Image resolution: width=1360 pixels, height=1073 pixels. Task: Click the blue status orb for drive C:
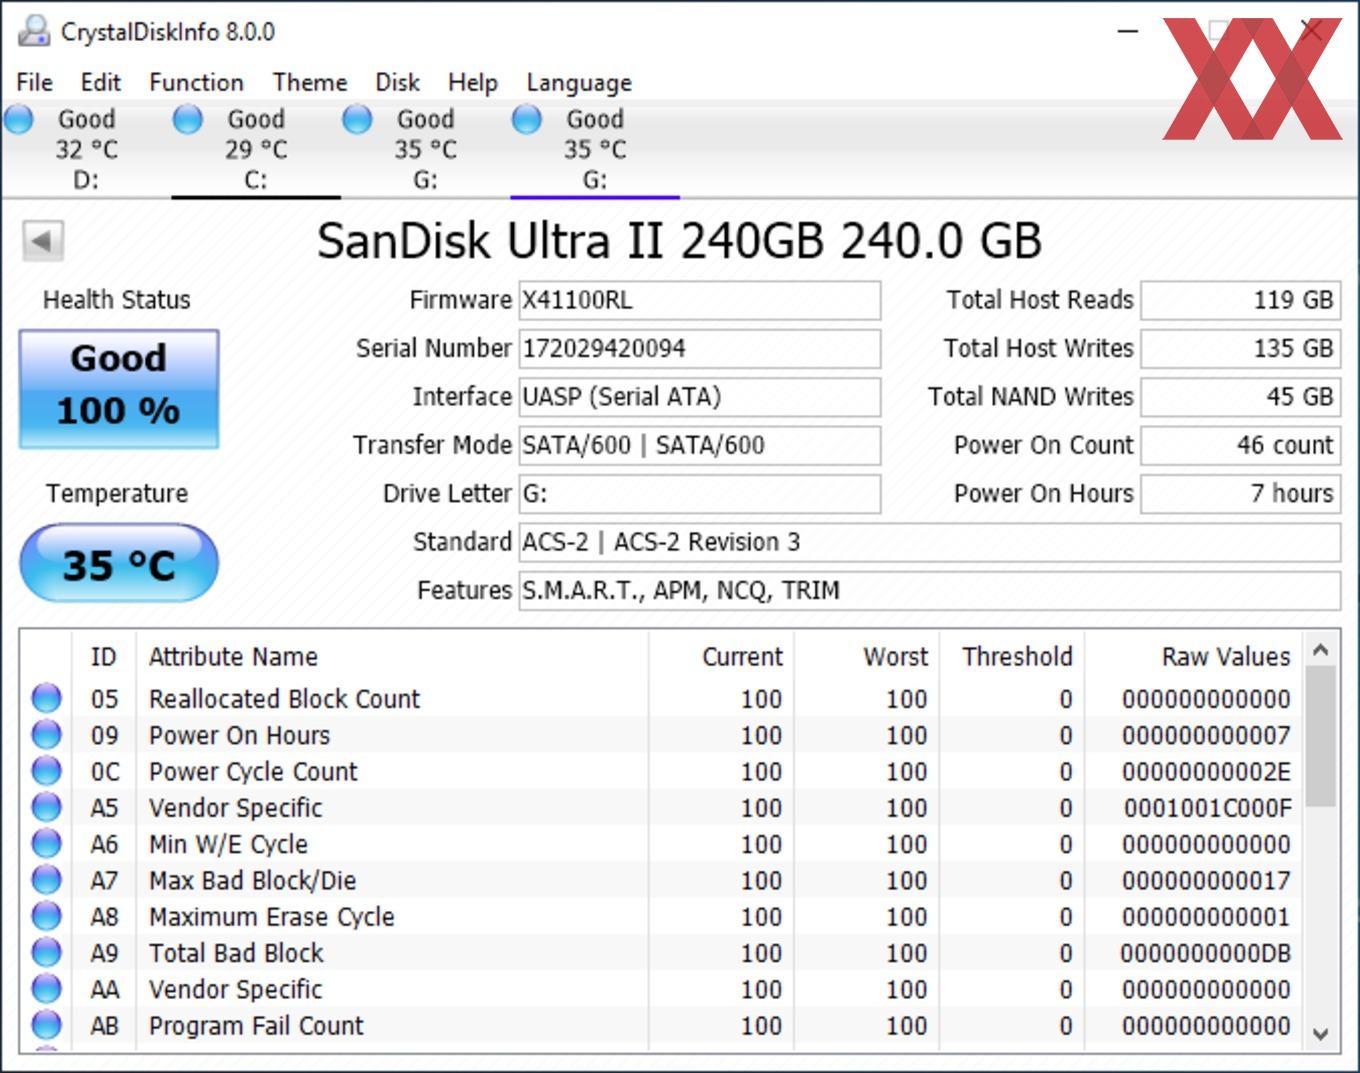coord(187,120)
